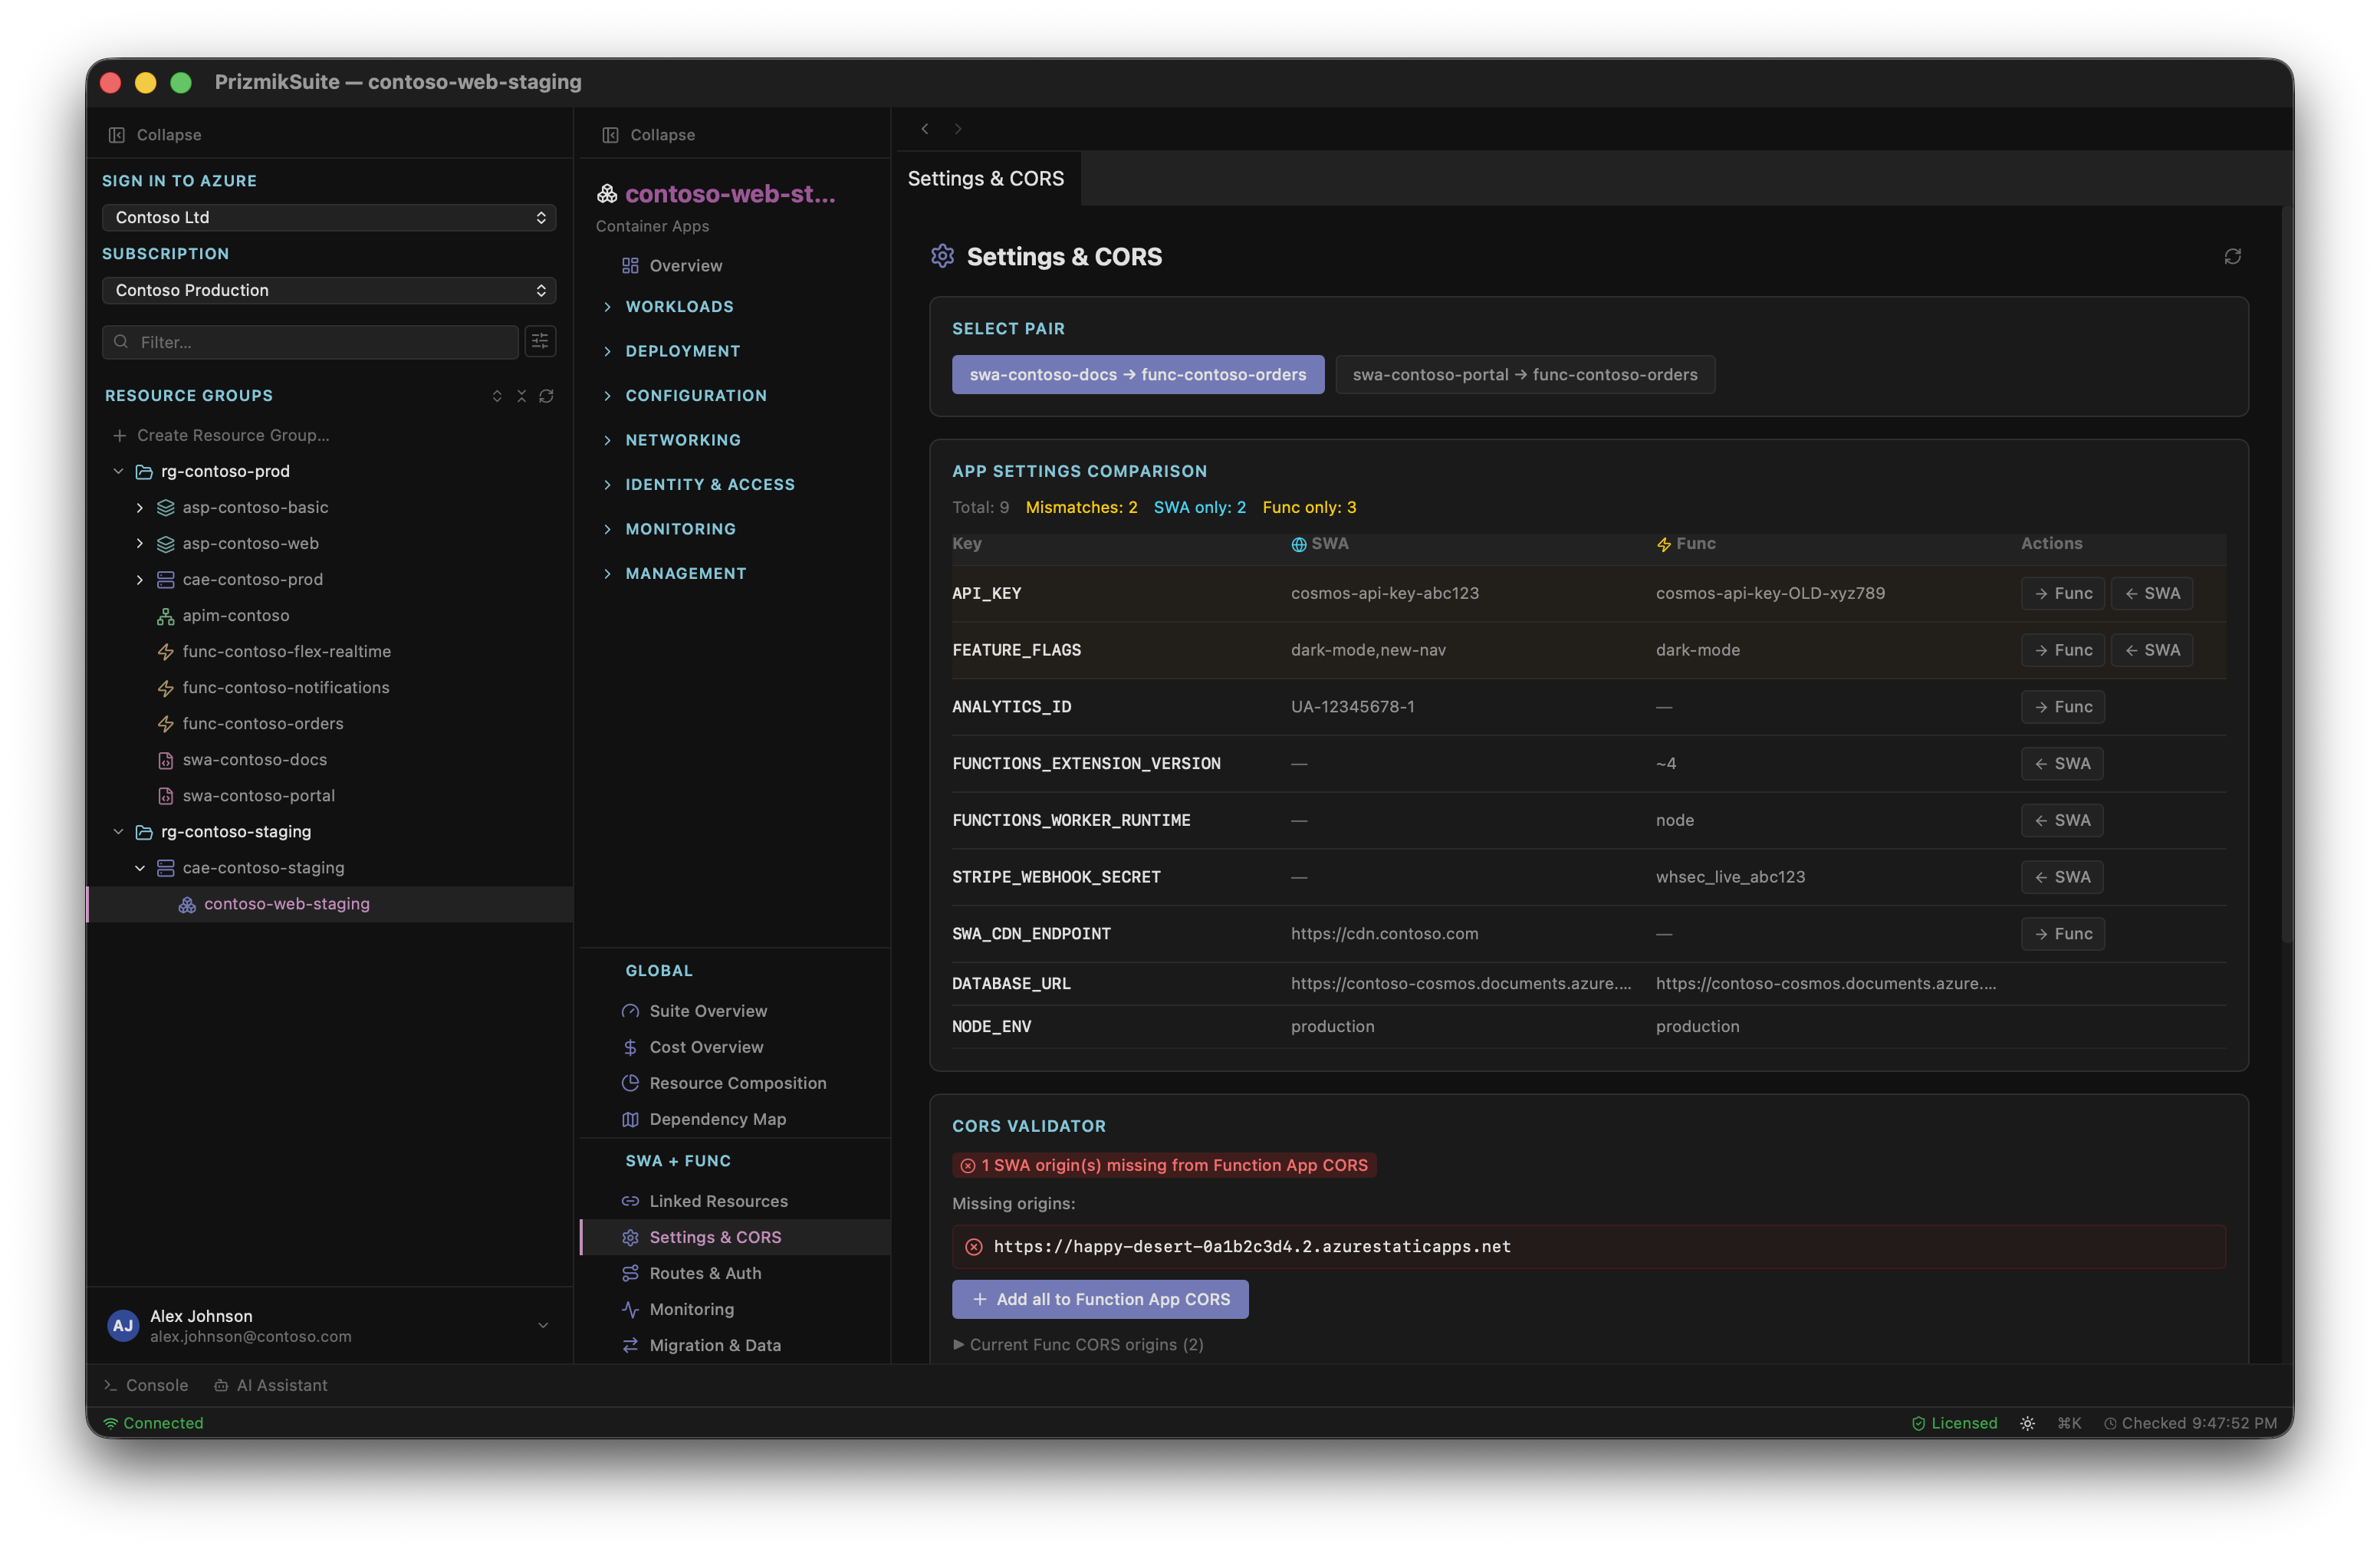The image size is (2380, 1552).
Task: Collapse the rg-contoso-prod resource group
Action: click(x=118, y=471)
